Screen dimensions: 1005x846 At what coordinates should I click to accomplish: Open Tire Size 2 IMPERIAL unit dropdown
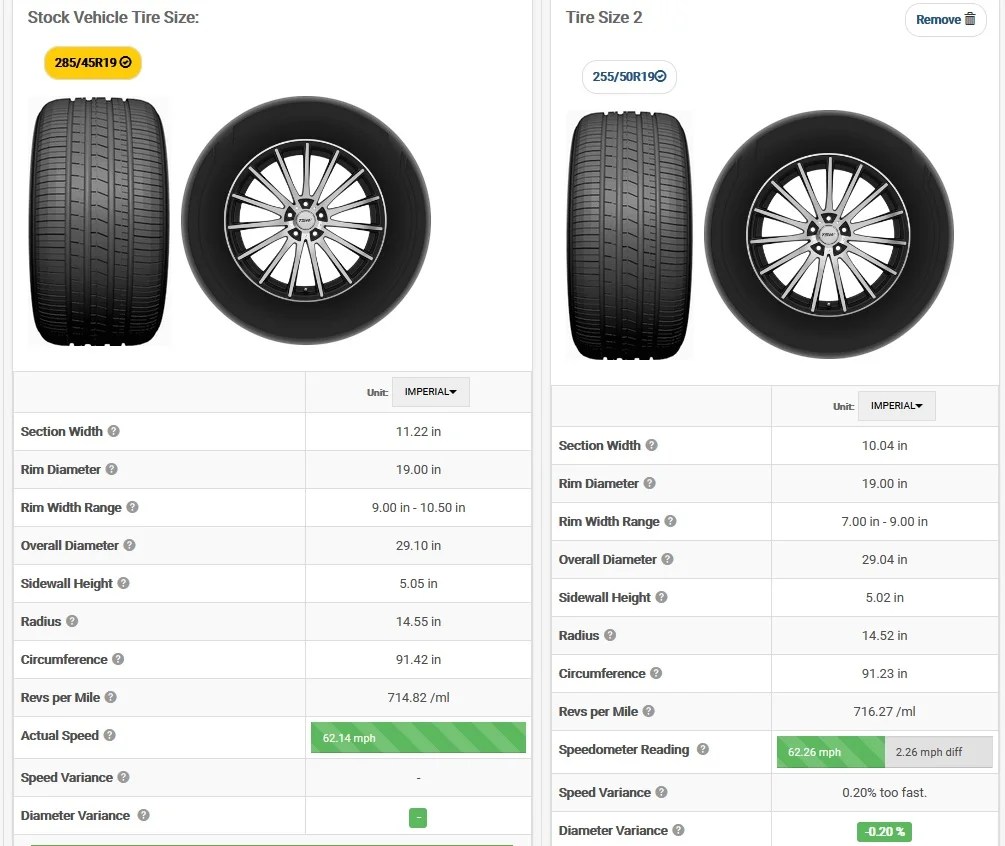coord(897,406)
